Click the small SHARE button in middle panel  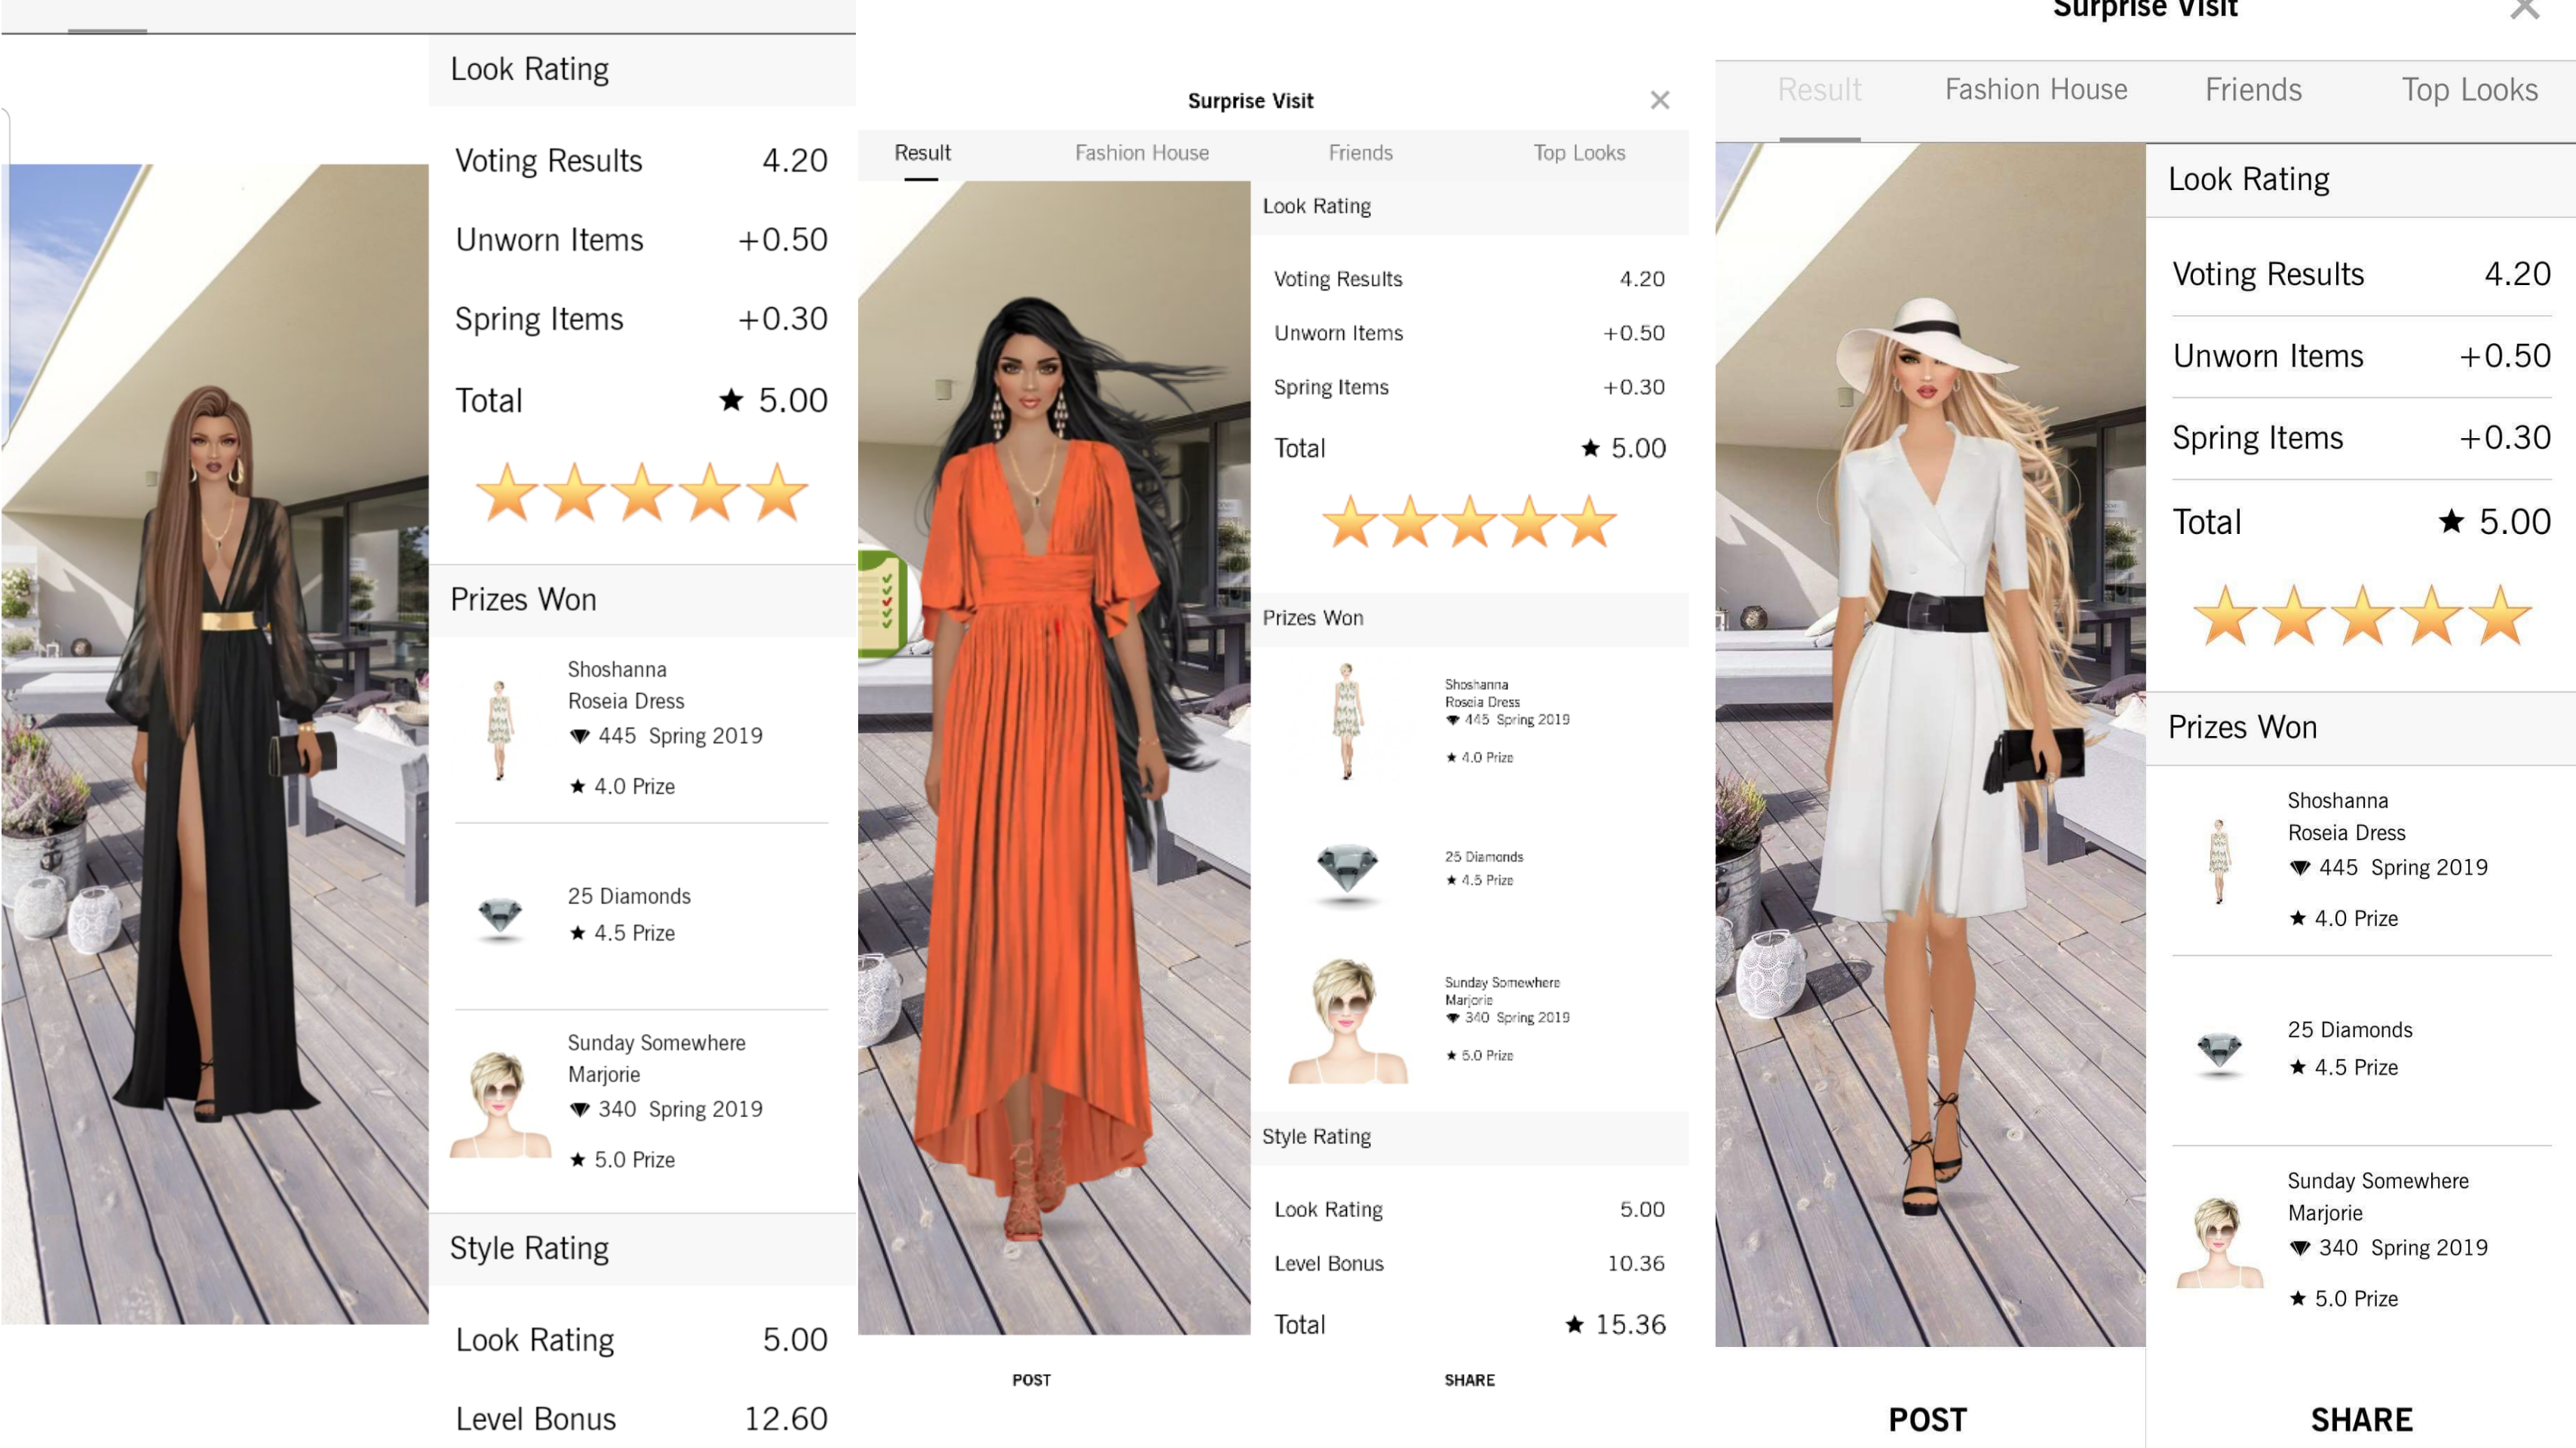pos(1469,1380)
